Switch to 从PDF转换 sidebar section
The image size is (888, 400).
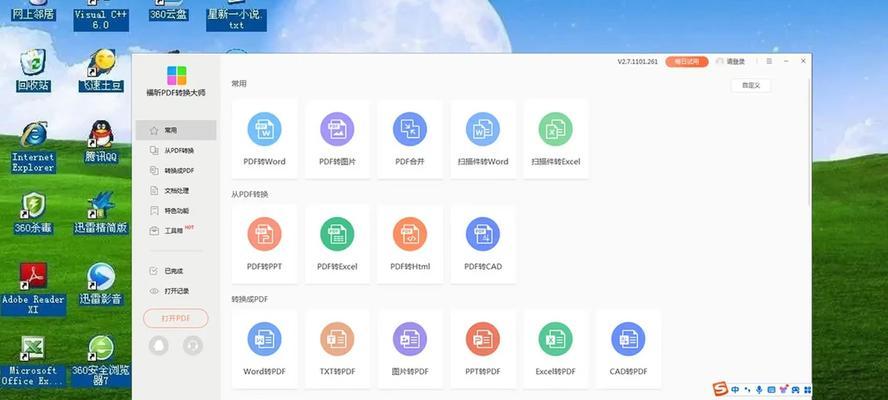pos(176,151)
